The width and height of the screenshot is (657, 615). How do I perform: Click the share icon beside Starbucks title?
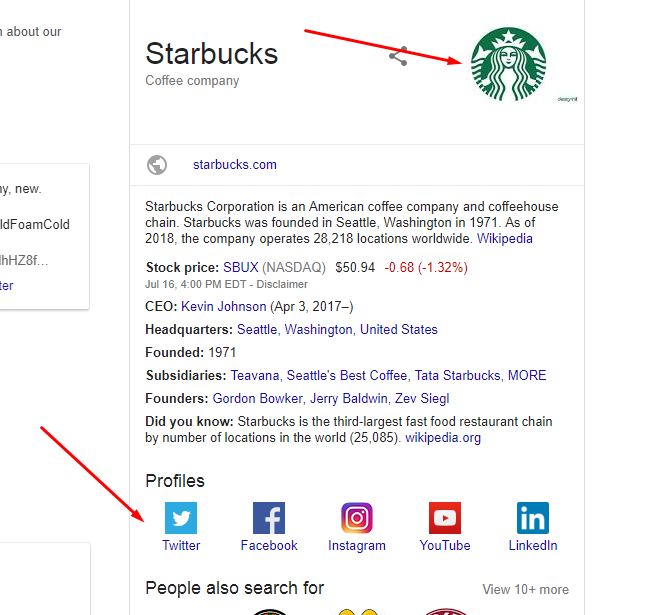pos(398,56)
